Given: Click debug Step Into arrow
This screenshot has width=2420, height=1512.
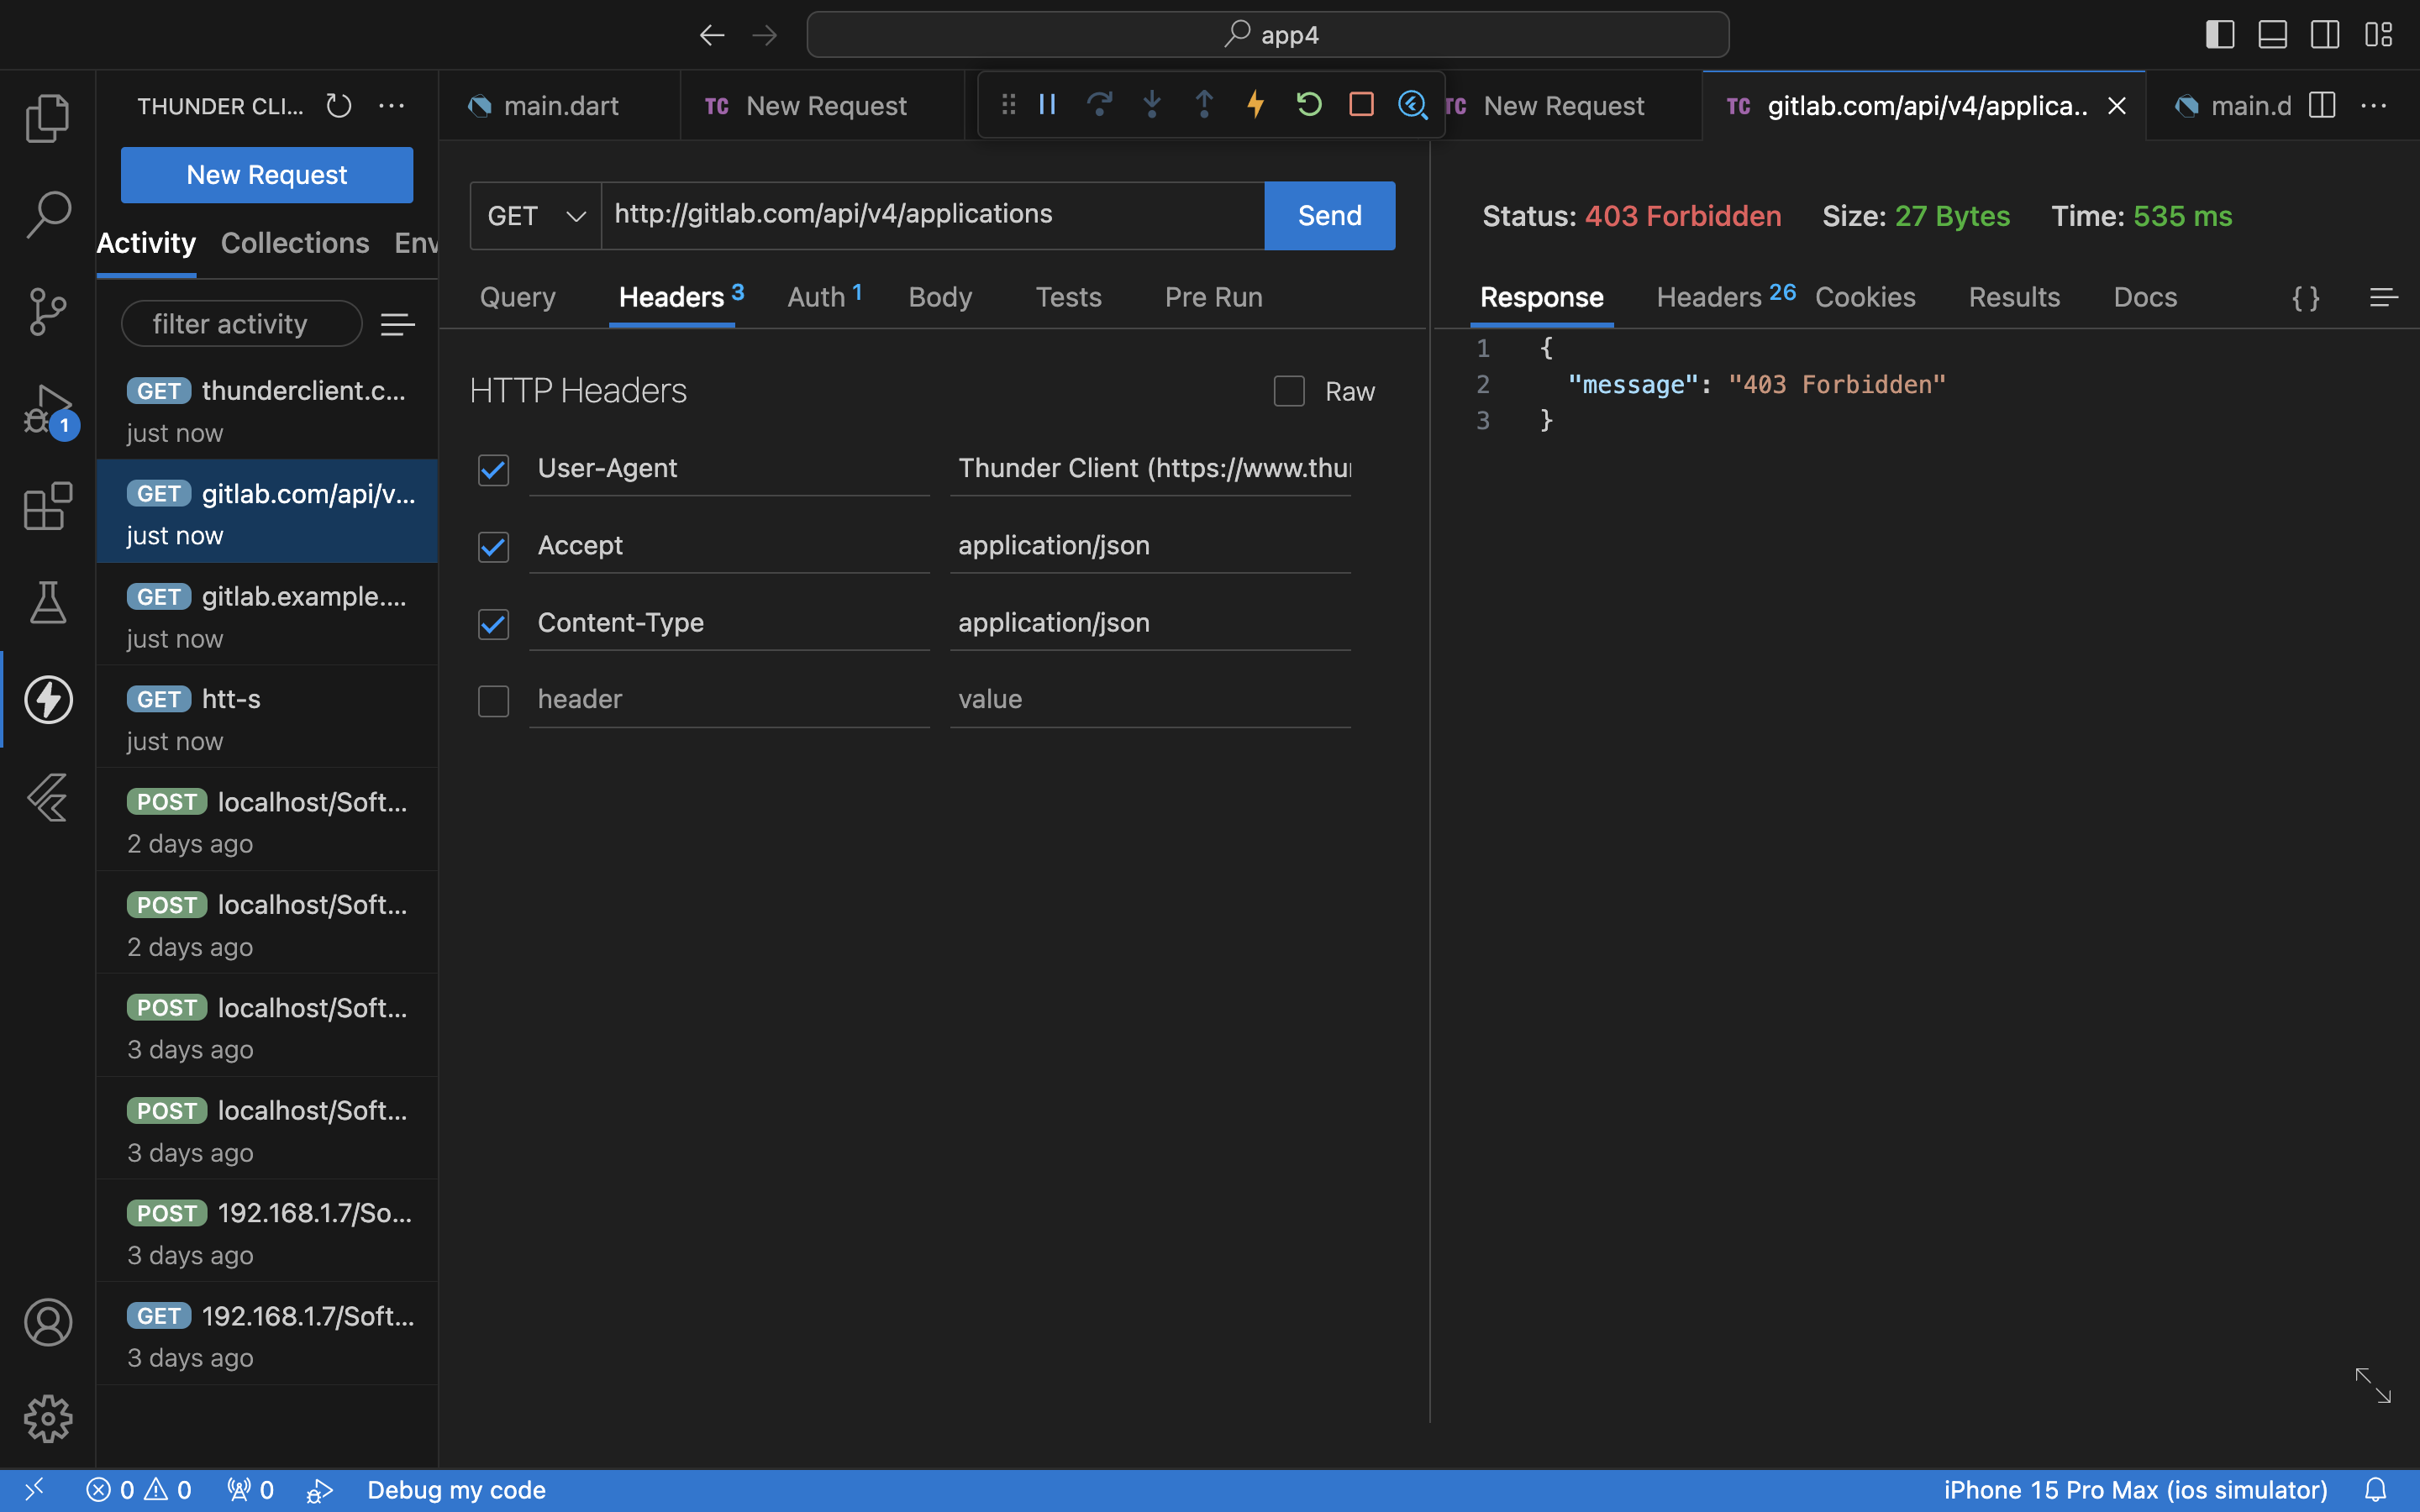Looking at the screenshot, I should 1152,104.
